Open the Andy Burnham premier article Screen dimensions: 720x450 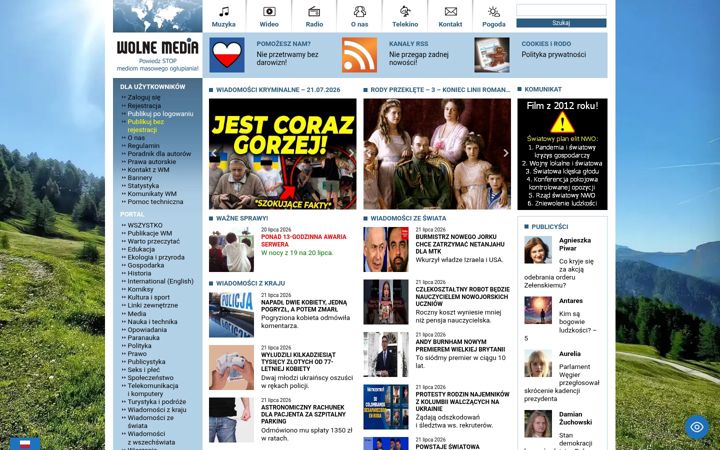[x=460, y=345]
